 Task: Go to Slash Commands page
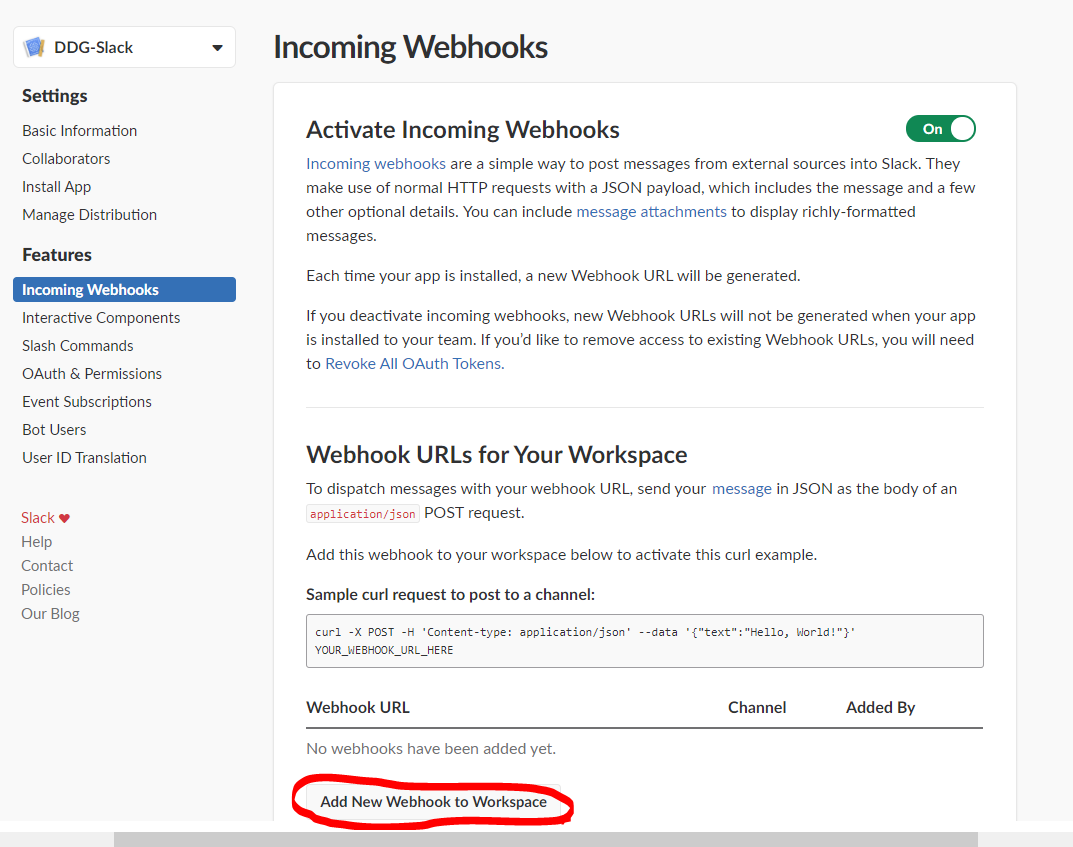77,346
